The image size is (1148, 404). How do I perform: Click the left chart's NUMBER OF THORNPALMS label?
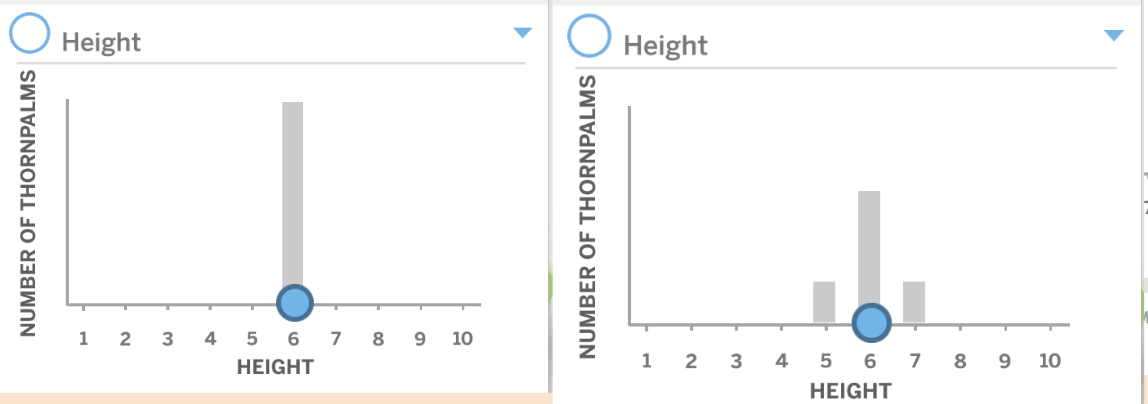tap(29, 202)
